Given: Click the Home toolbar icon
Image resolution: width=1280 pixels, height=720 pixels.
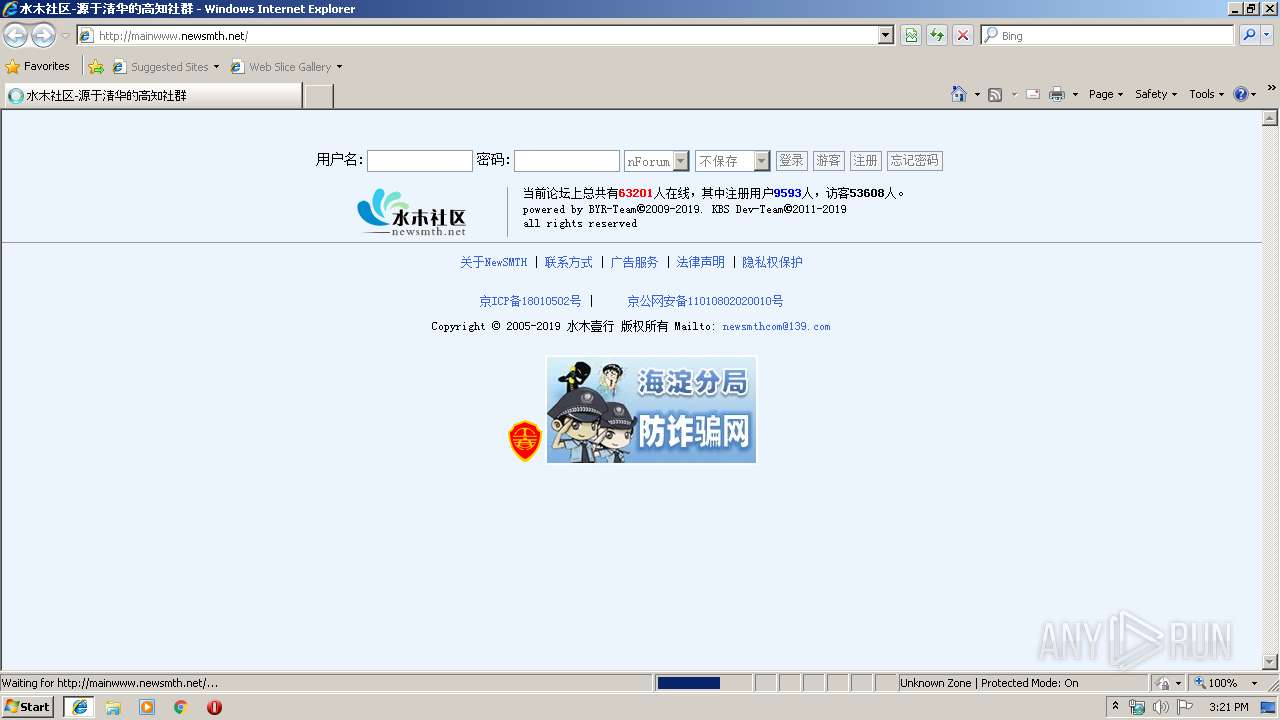Looking at the screenshot, I should point(959,94).
